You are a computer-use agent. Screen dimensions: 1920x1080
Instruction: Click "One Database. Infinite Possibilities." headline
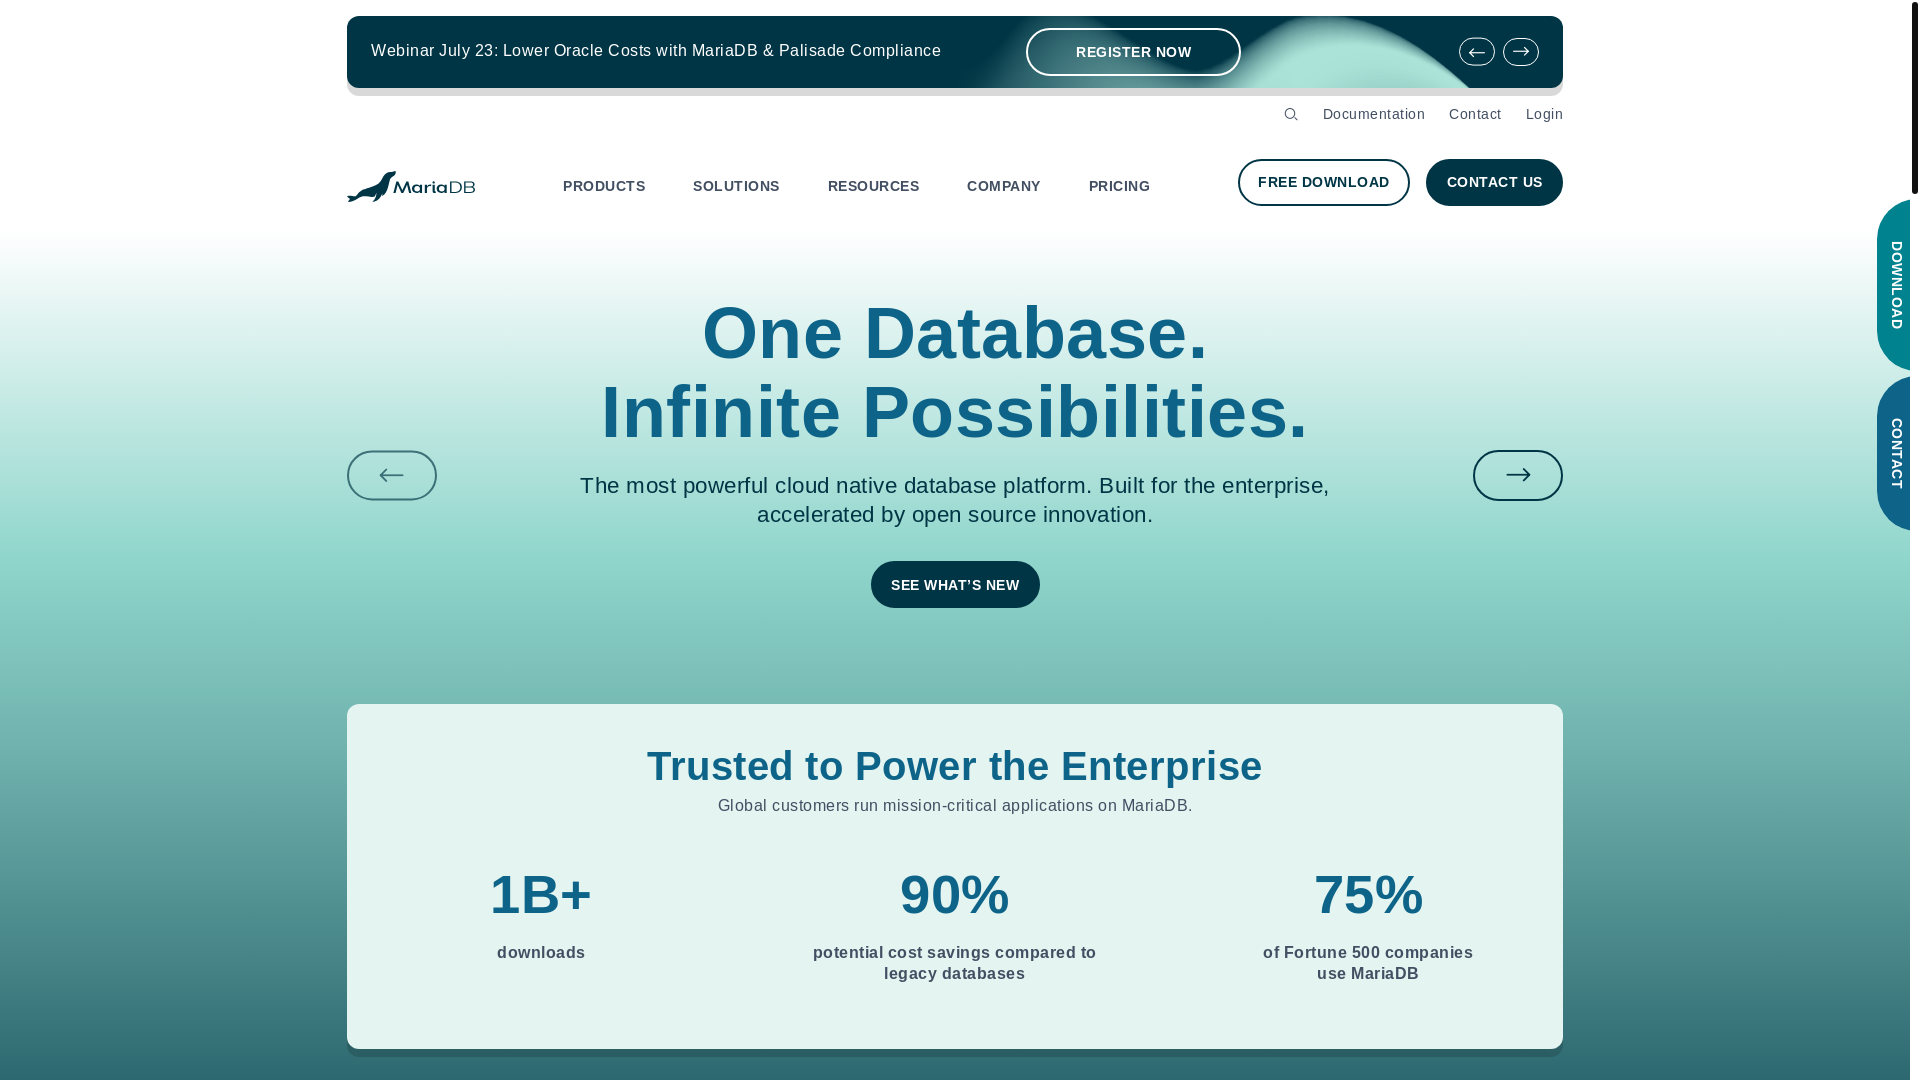click(955, 372)
